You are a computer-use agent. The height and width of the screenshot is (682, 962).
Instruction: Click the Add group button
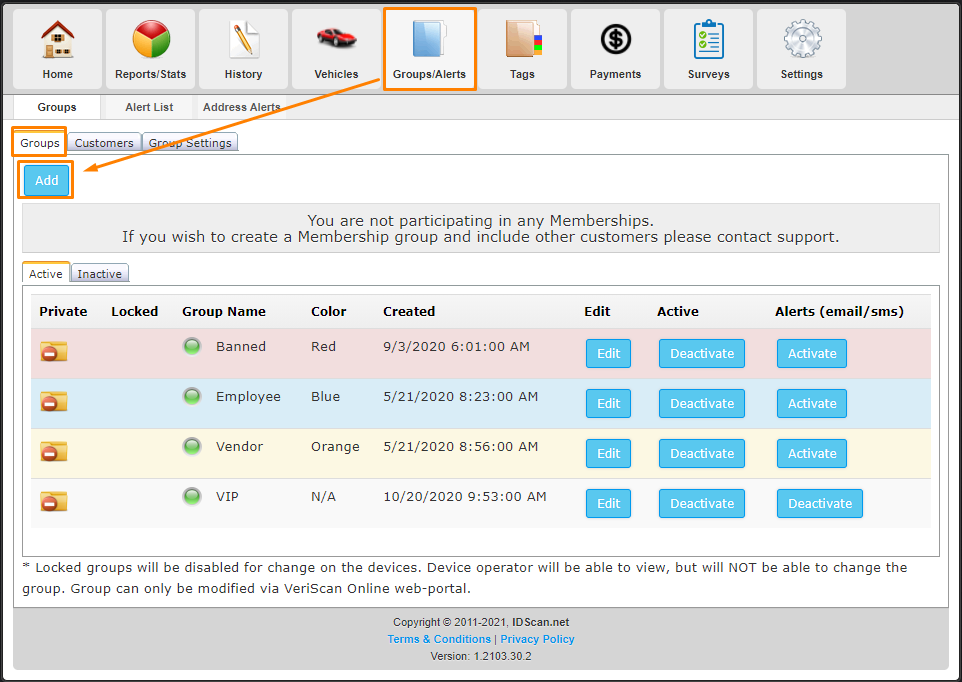47,180
